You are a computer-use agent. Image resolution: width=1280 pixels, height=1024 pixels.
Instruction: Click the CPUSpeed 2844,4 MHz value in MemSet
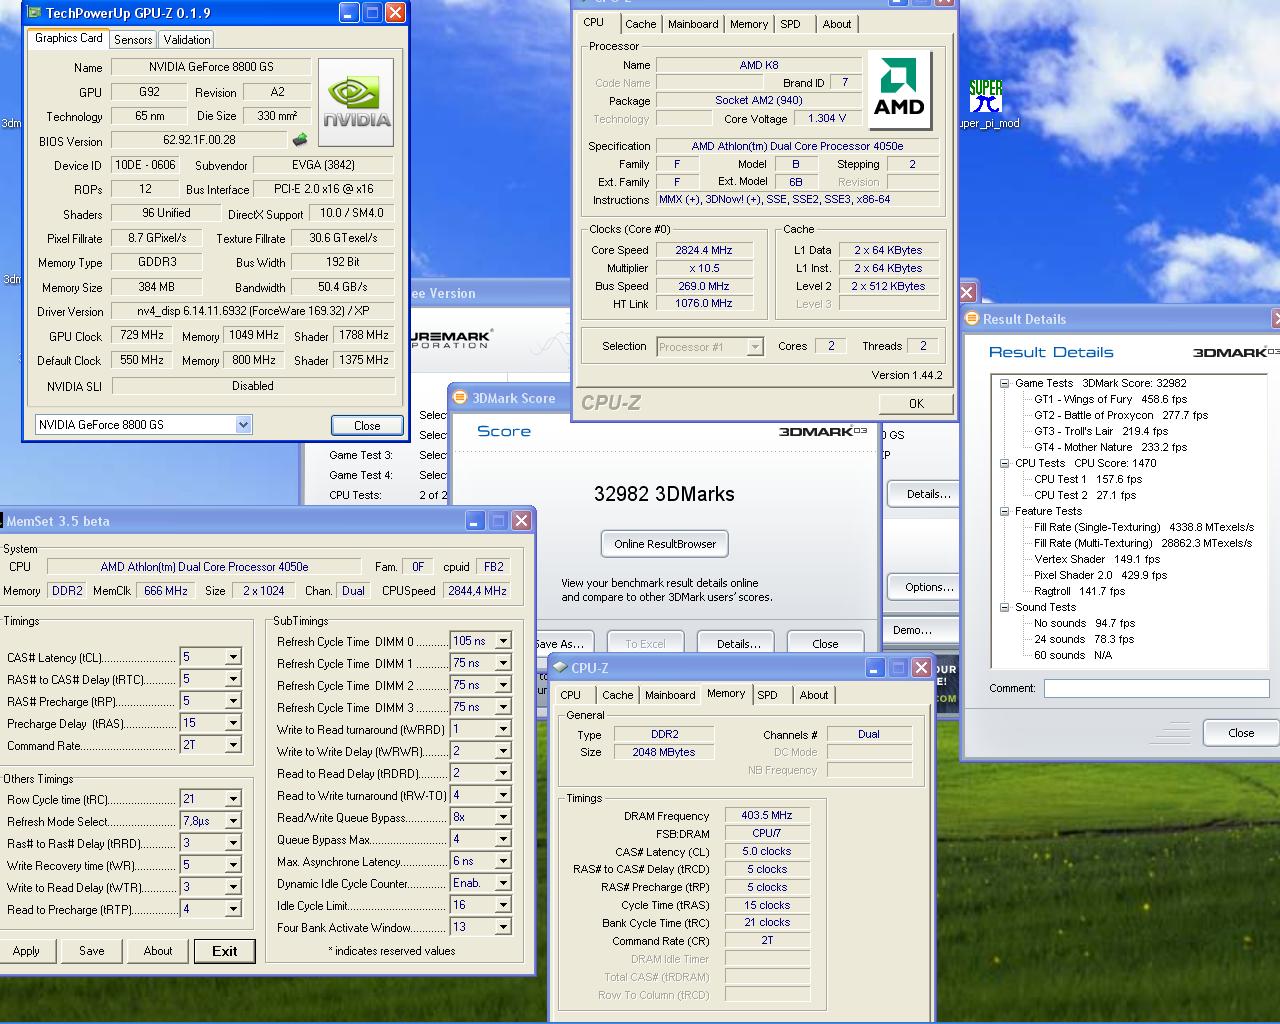tap(477, 591)
